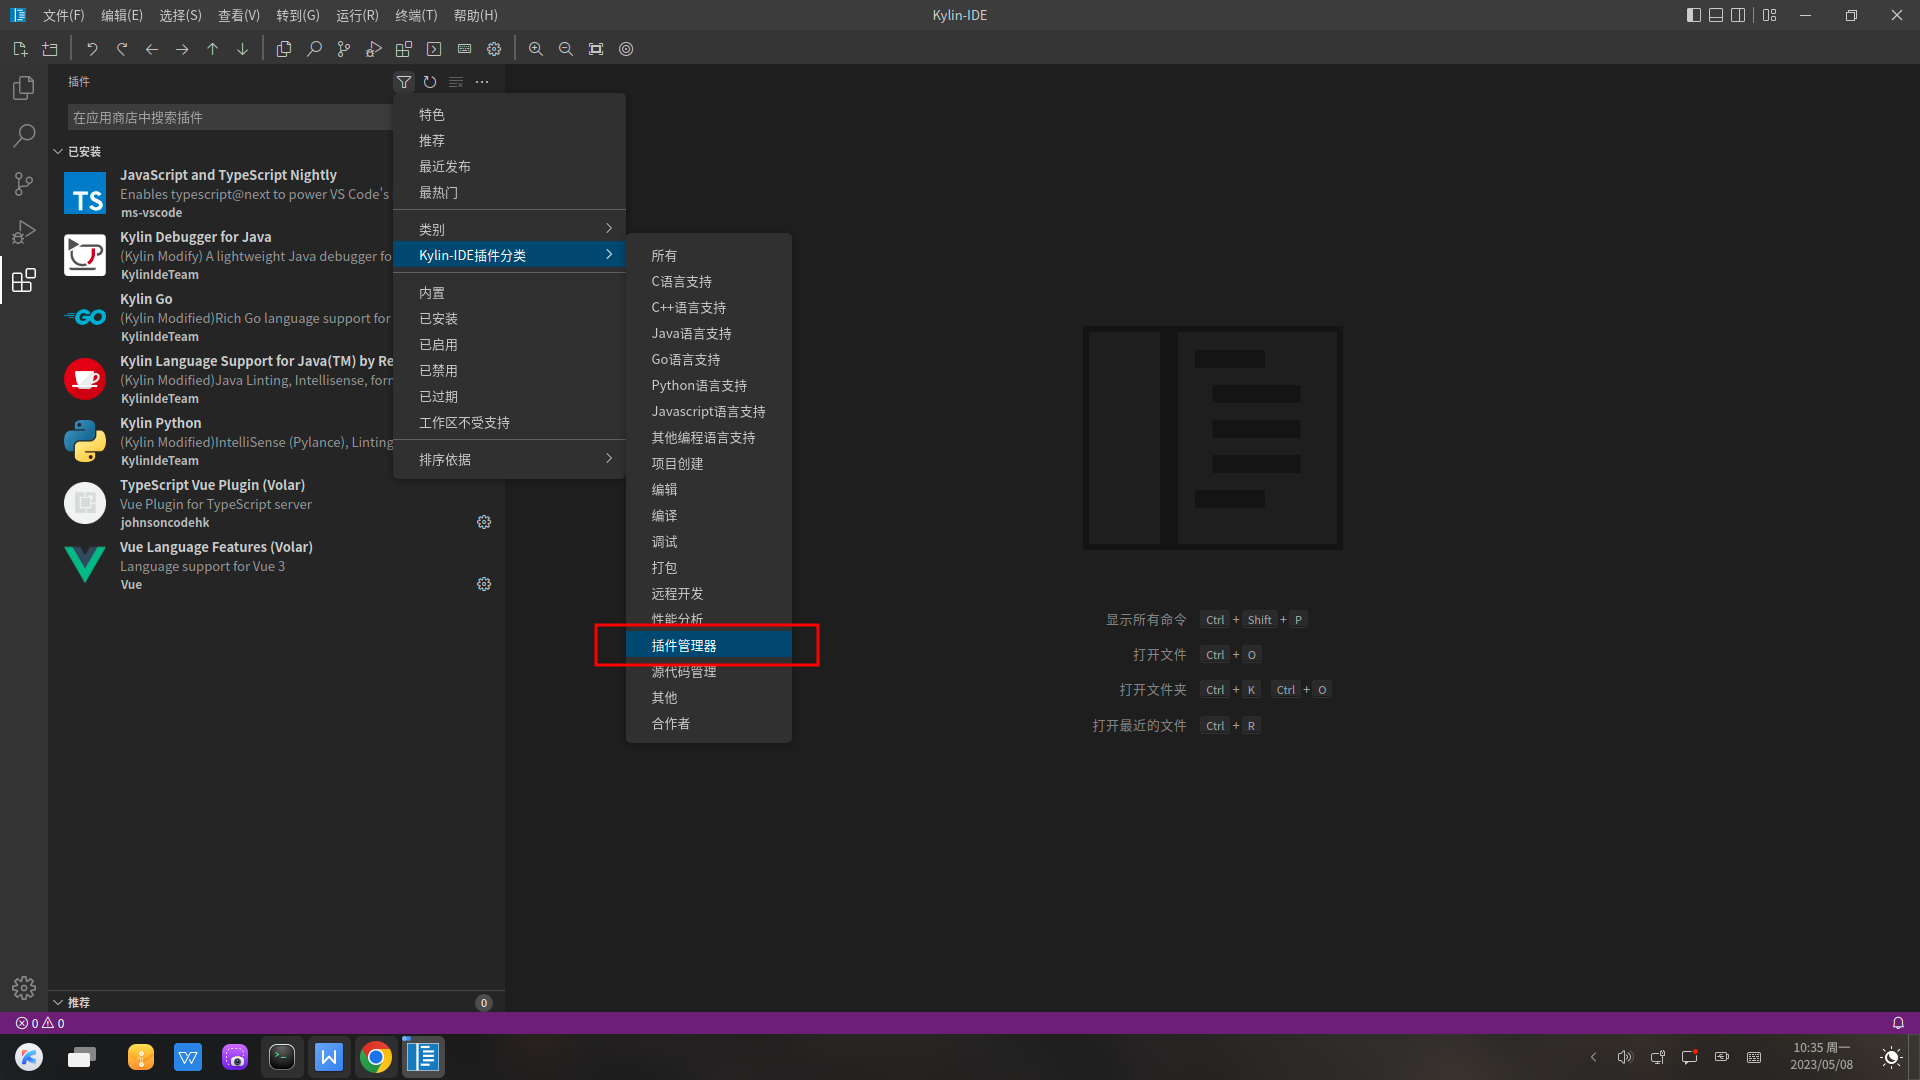Select 源代码管理 category
The height and width of the screenshot is (1080, 1920).
click(709, 671)
